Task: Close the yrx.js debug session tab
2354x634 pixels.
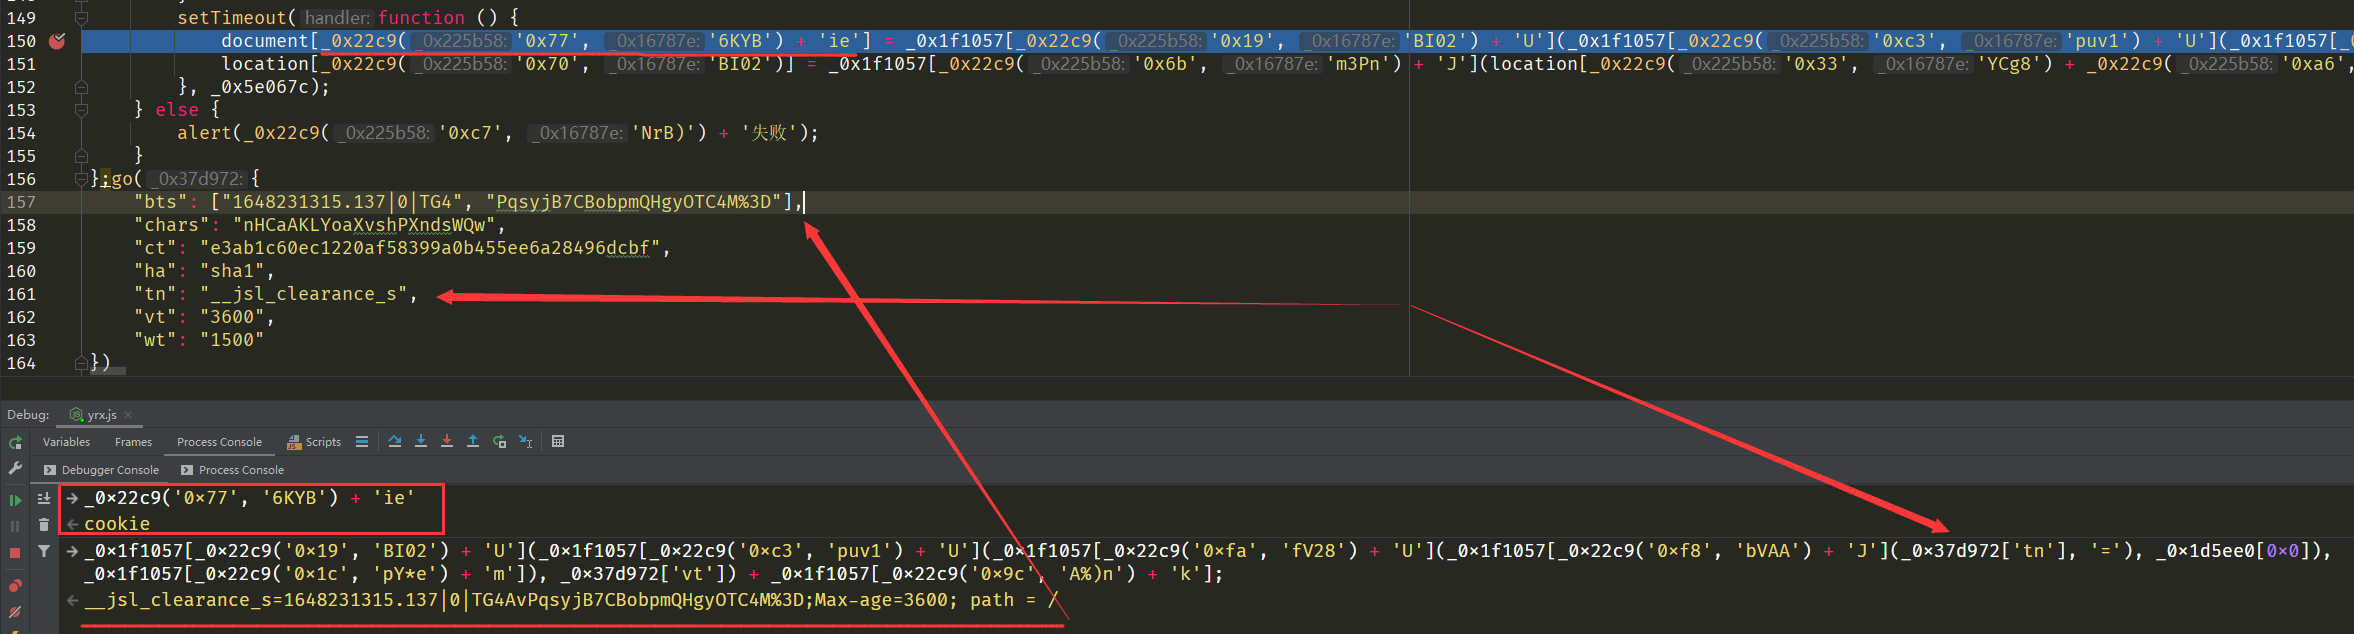Action: click(x=128, y=415)
